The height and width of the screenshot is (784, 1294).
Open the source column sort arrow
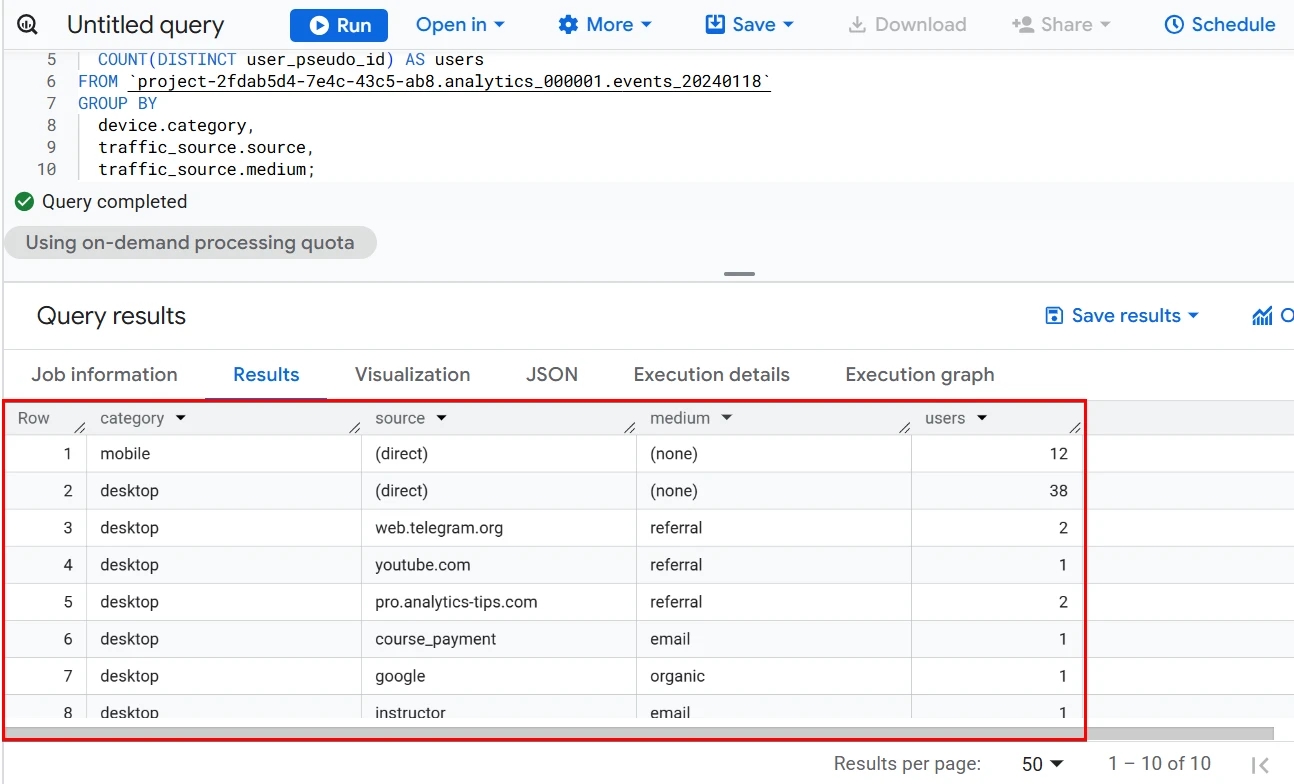tap(441, 418)
